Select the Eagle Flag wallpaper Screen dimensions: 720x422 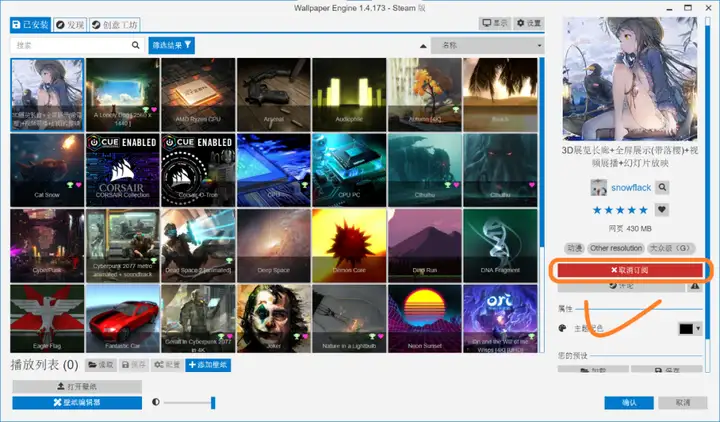(47, 318)
